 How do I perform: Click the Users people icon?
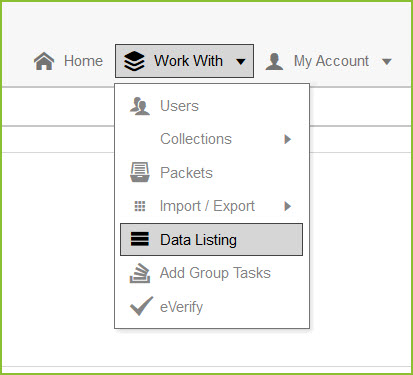(140, 106)
